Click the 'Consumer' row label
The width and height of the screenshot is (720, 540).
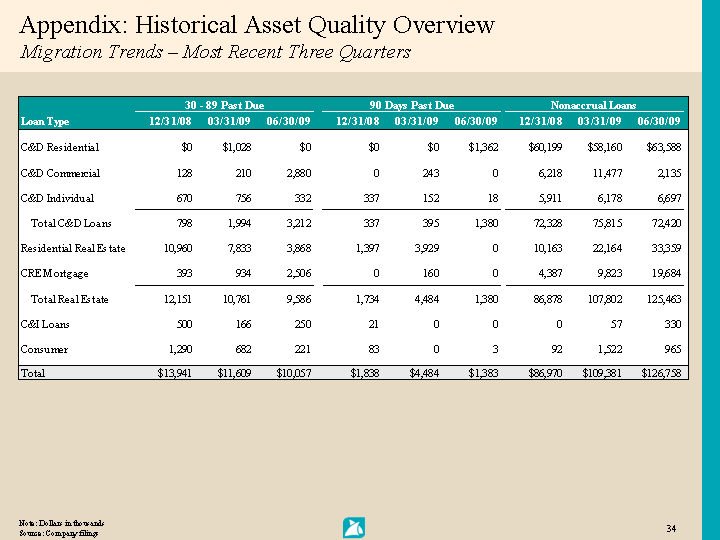point(44,349)
